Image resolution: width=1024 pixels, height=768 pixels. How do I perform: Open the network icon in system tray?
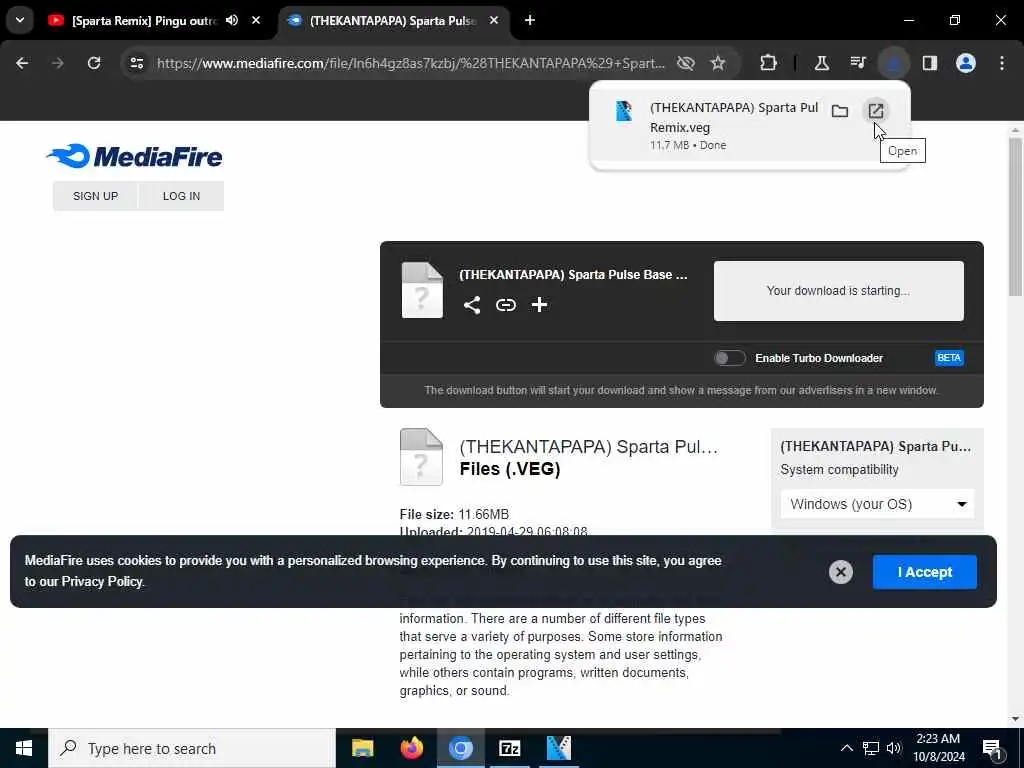(871, 748)
